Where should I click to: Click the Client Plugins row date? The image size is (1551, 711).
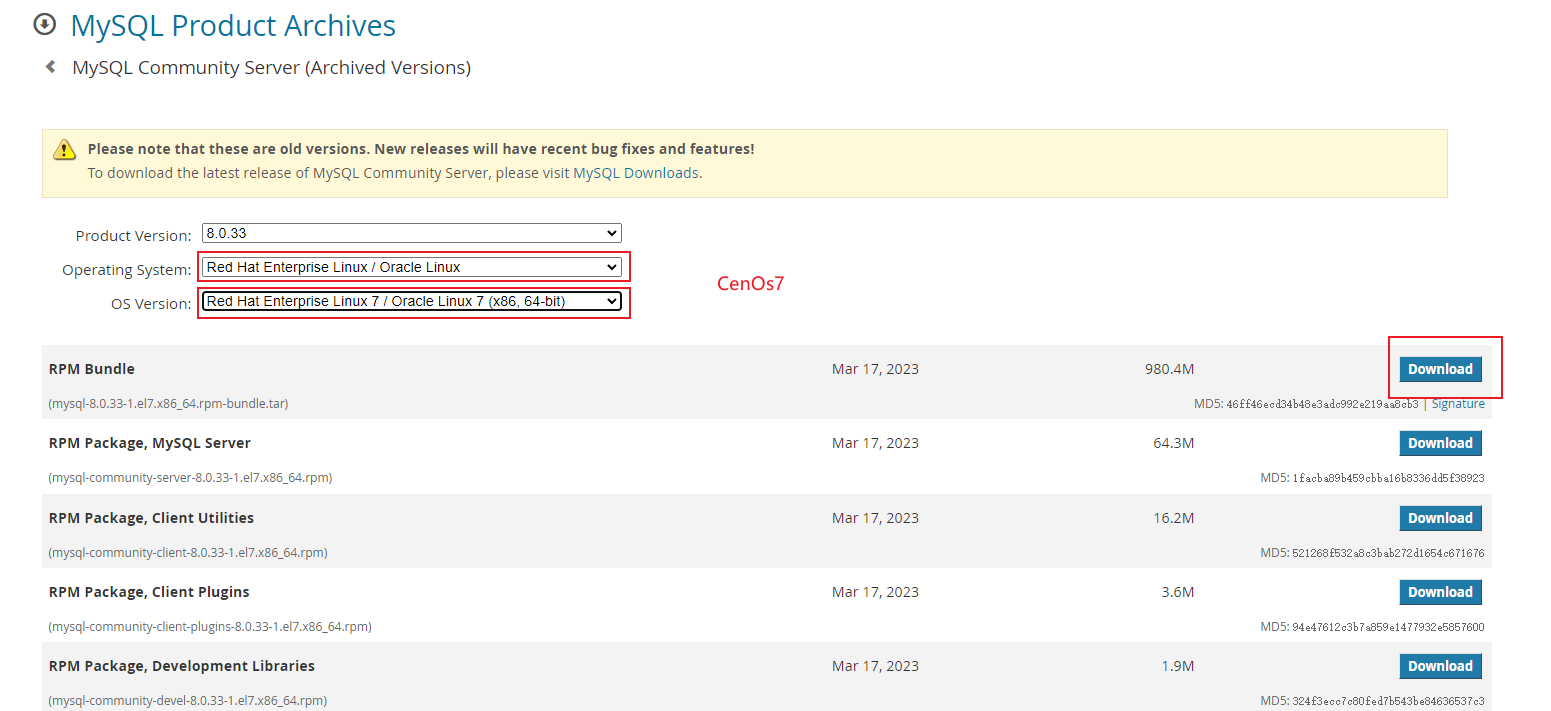875,592
